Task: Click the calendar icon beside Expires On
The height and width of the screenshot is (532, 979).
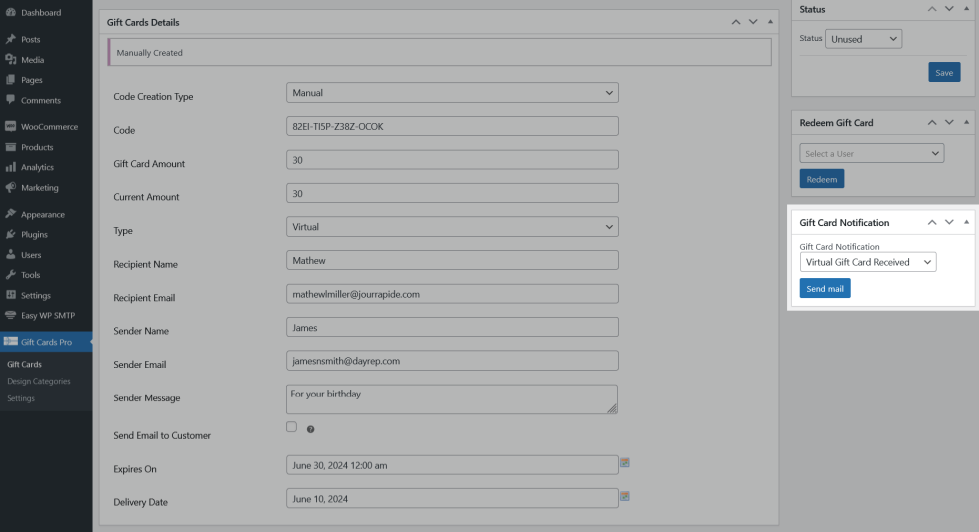Action: [625, 463]
